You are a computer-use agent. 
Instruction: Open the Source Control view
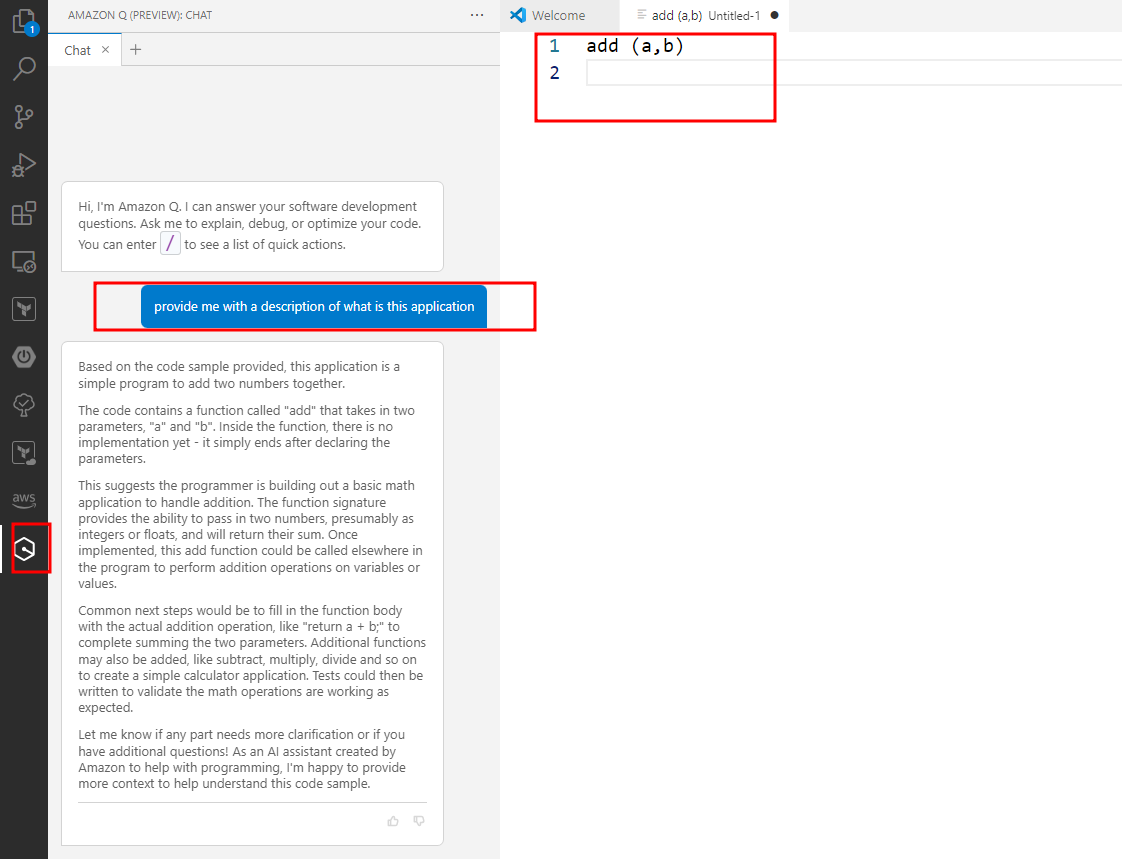point(24,117)
